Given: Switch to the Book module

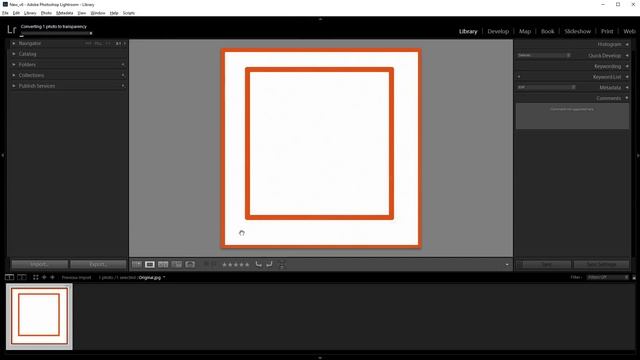Looking at the screenshot, I should (548, 31).
